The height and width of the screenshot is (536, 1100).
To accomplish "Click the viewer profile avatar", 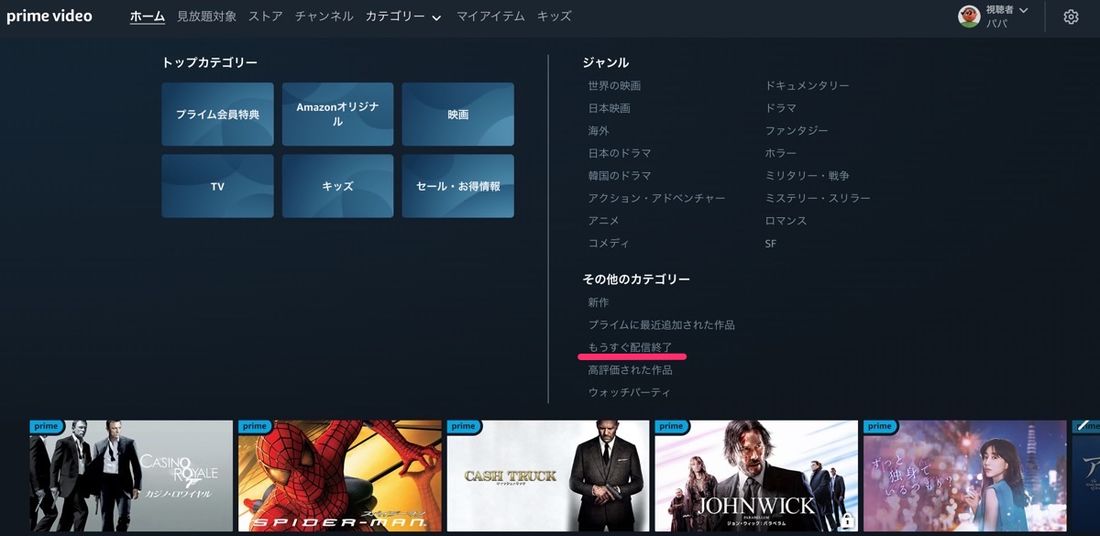I will pyautogui.click(x=969, y=16).
